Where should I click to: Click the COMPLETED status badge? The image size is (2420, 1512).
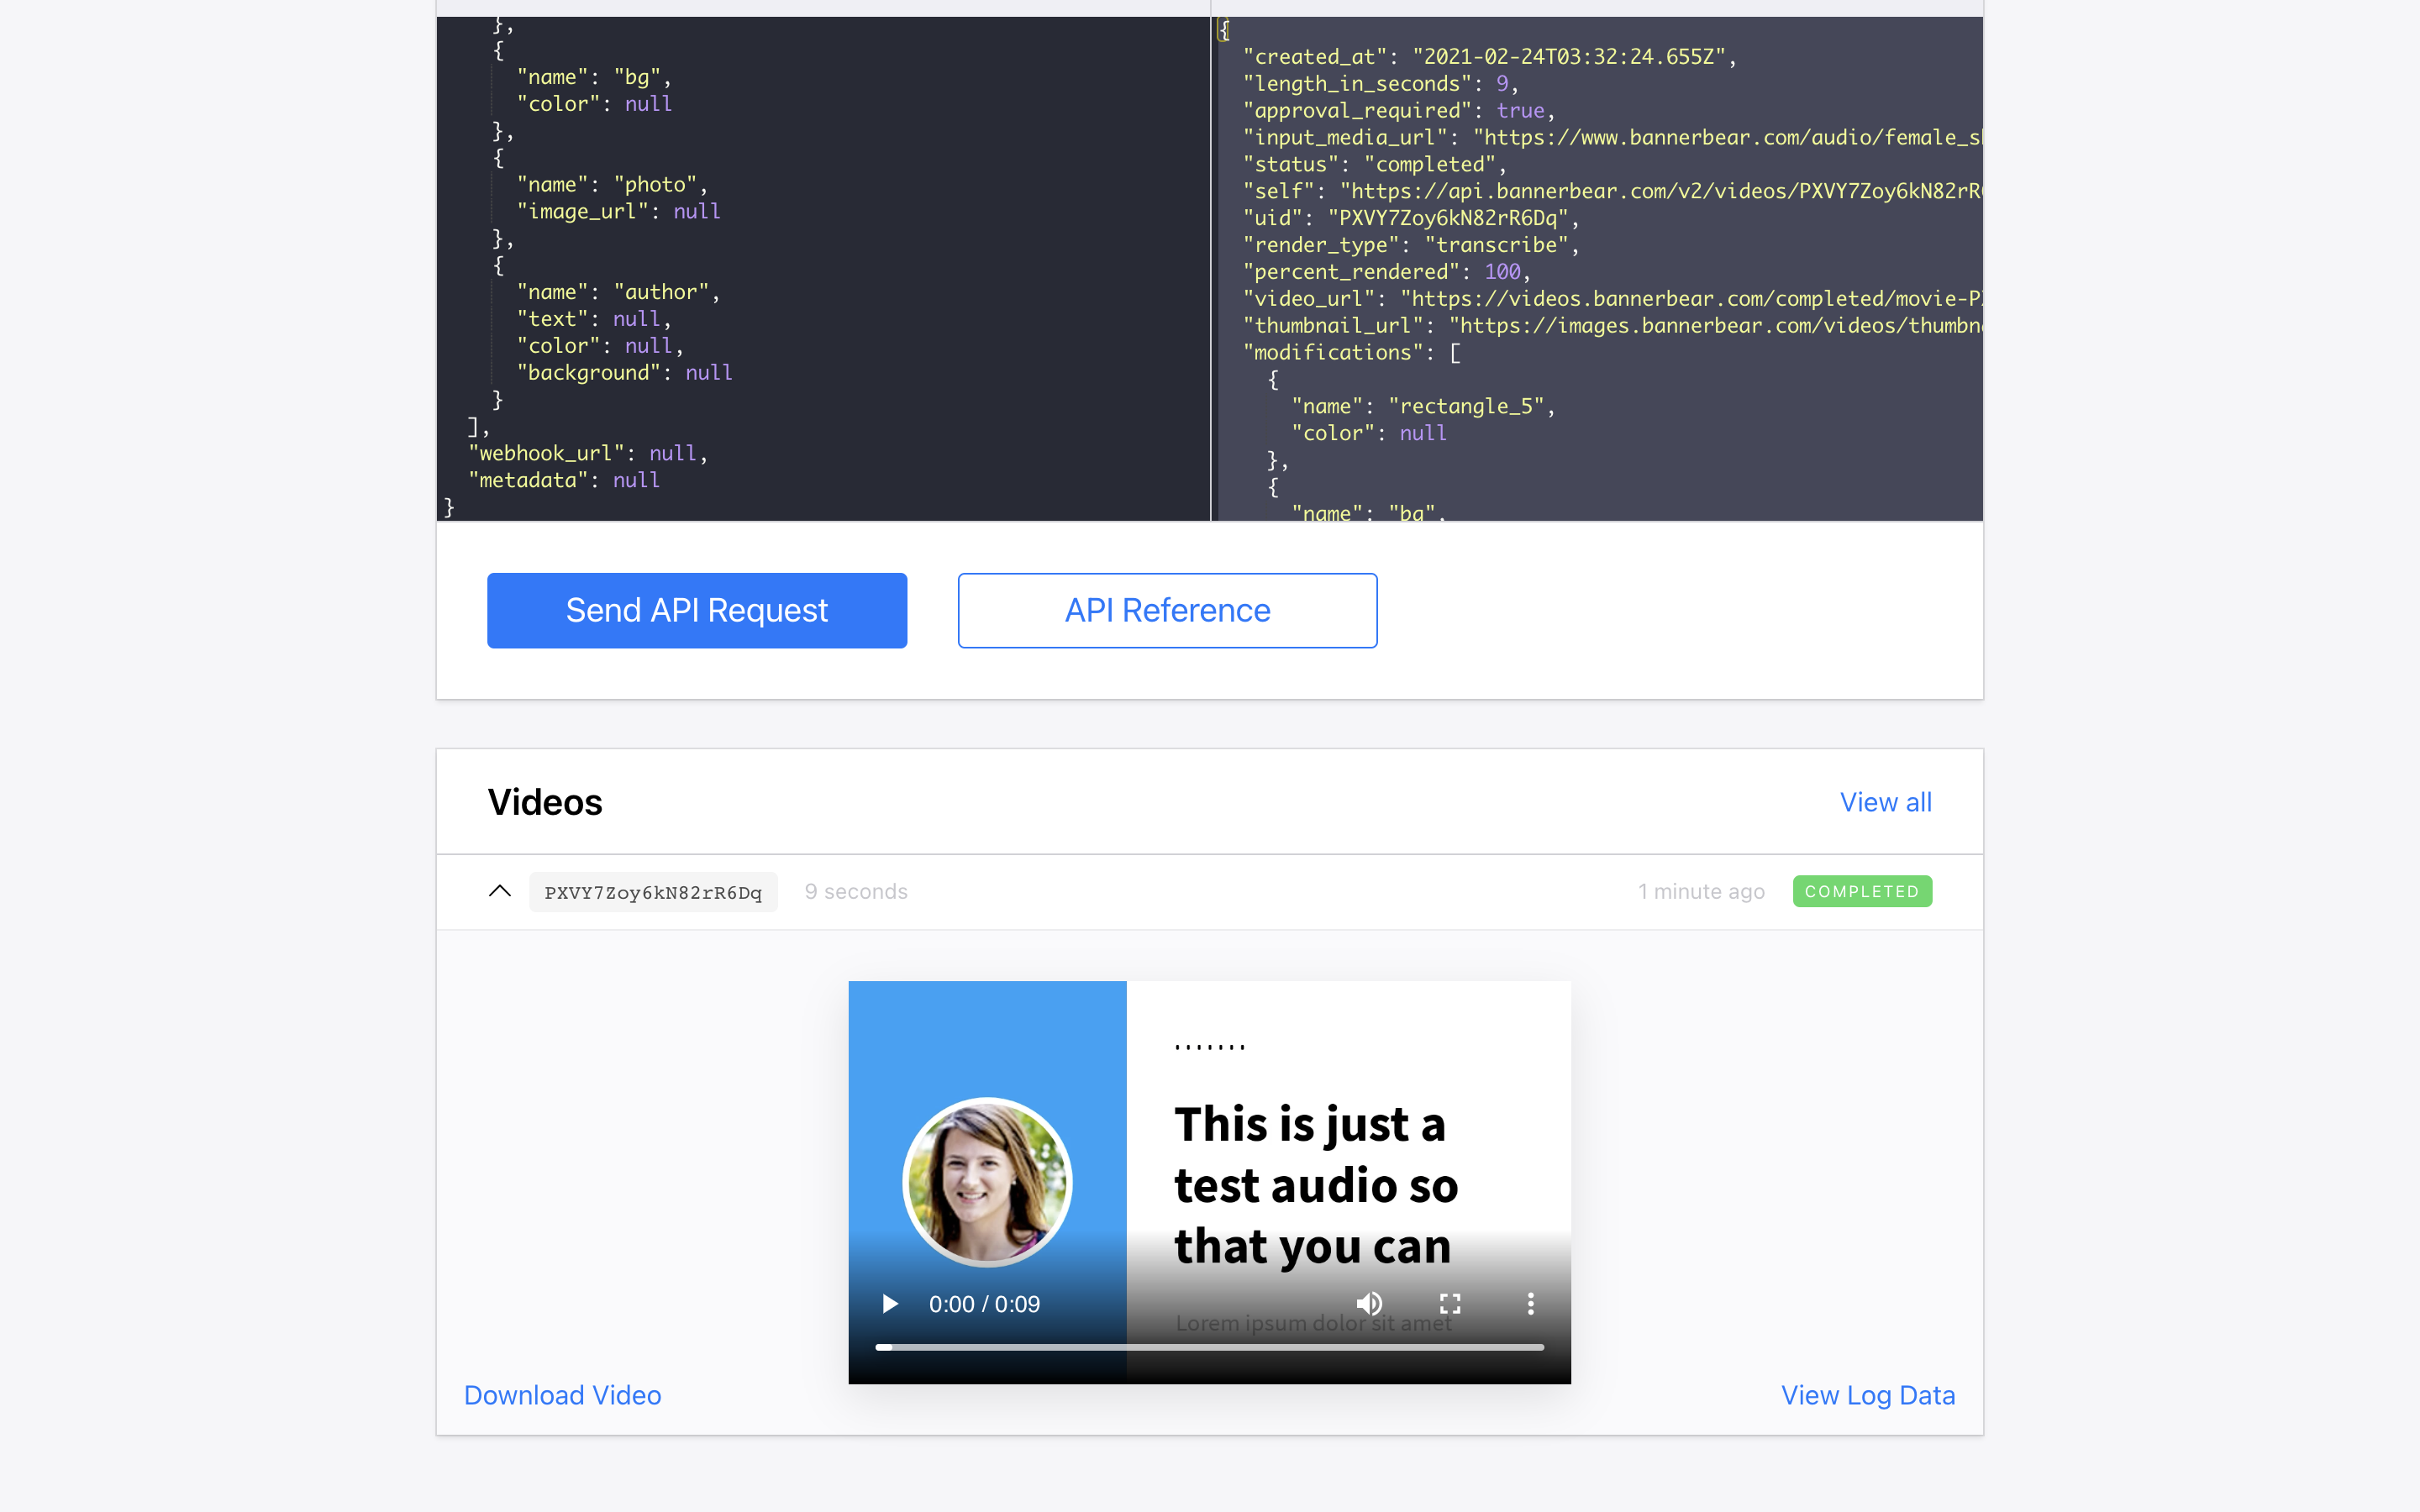click(1861, 891)
